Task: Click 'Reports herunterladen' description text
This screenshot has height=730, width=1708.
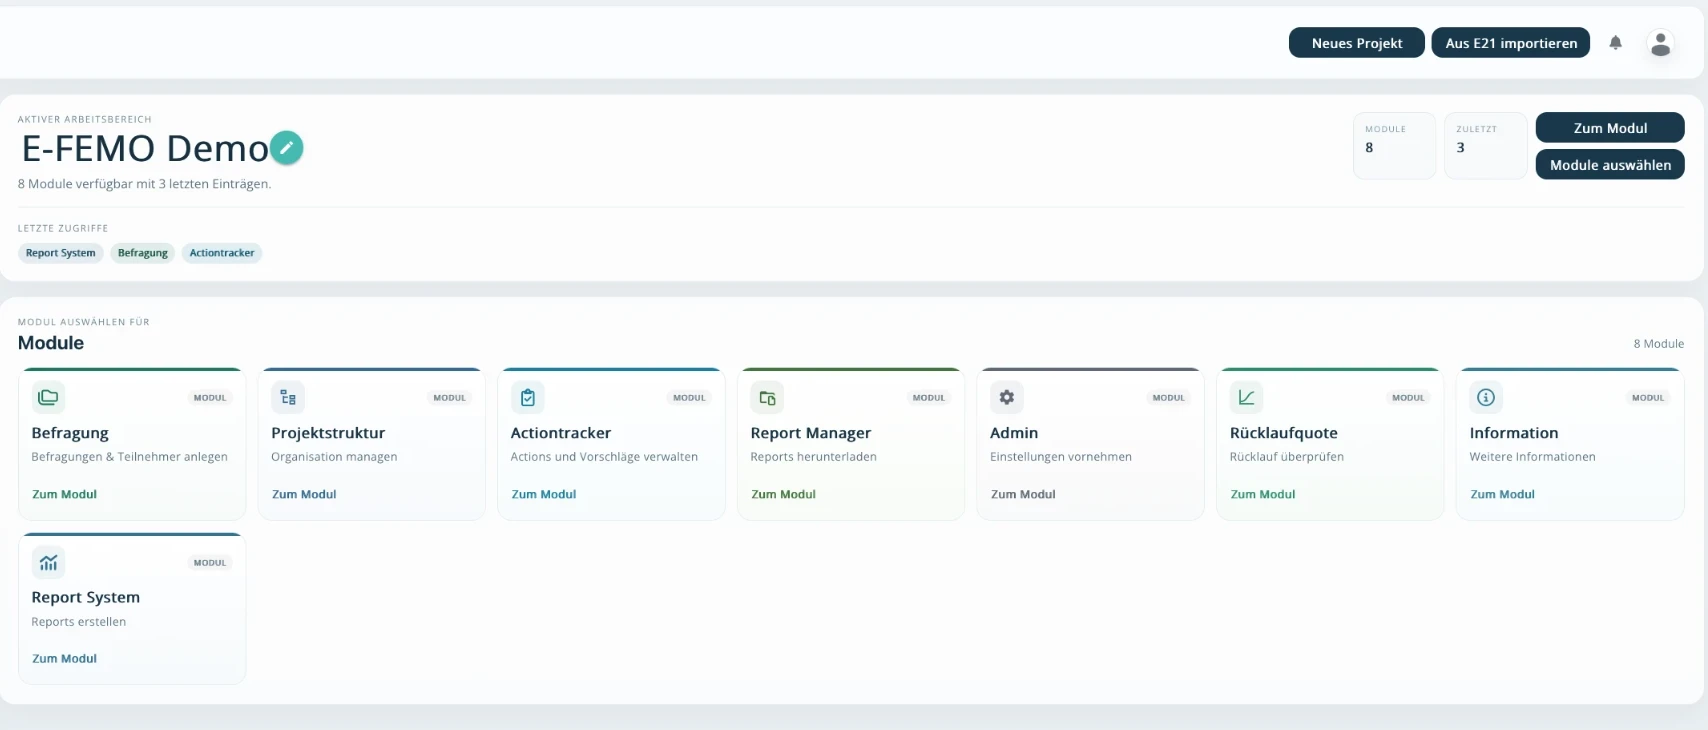Action: [x=813, y=457]
